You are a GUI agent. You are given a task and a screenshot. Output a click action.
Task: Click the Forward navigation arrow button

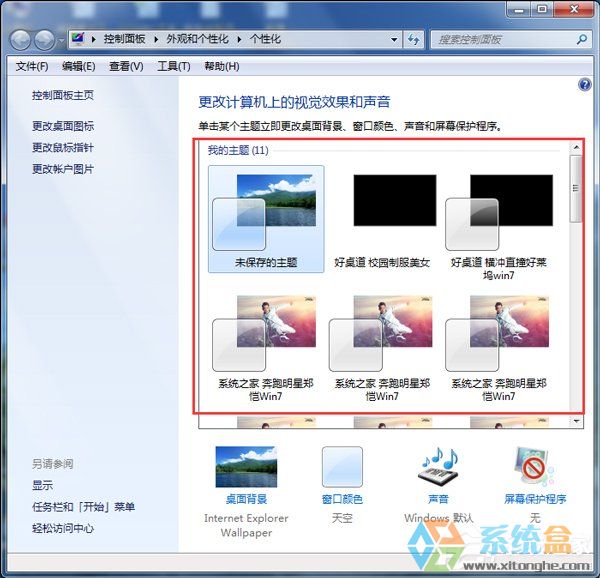pos(44,40)
